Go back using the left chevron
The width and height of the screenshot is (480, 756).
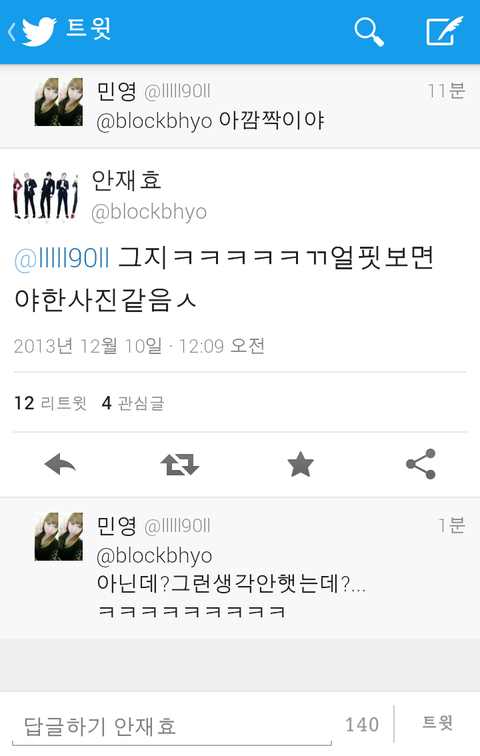pos(12,32)
